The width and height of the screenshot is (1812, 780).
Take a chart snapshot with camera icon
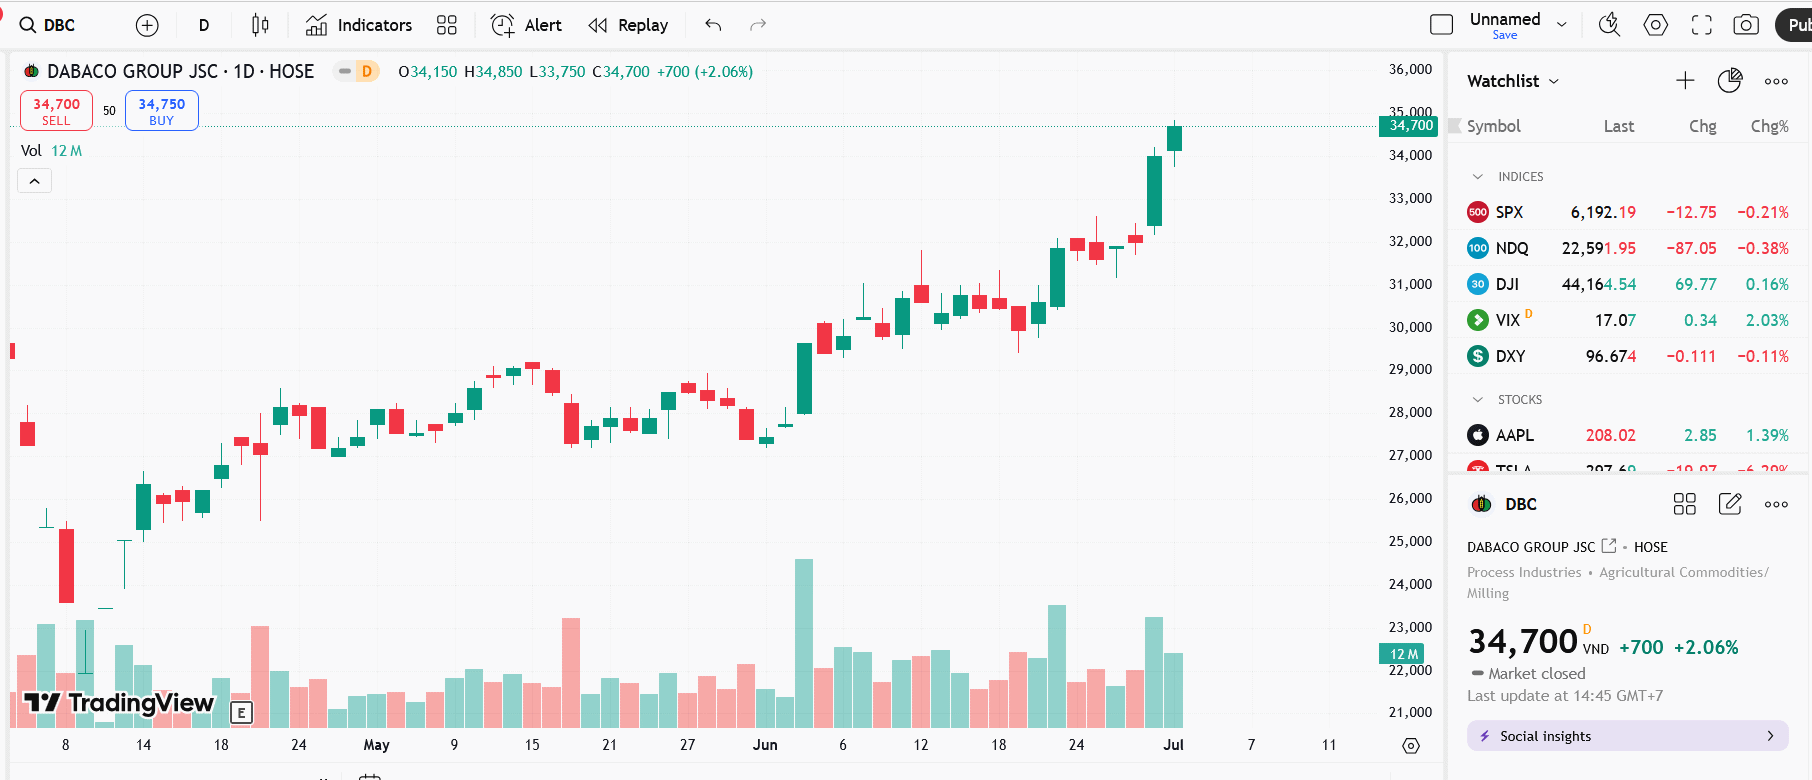coord(1746,25)
